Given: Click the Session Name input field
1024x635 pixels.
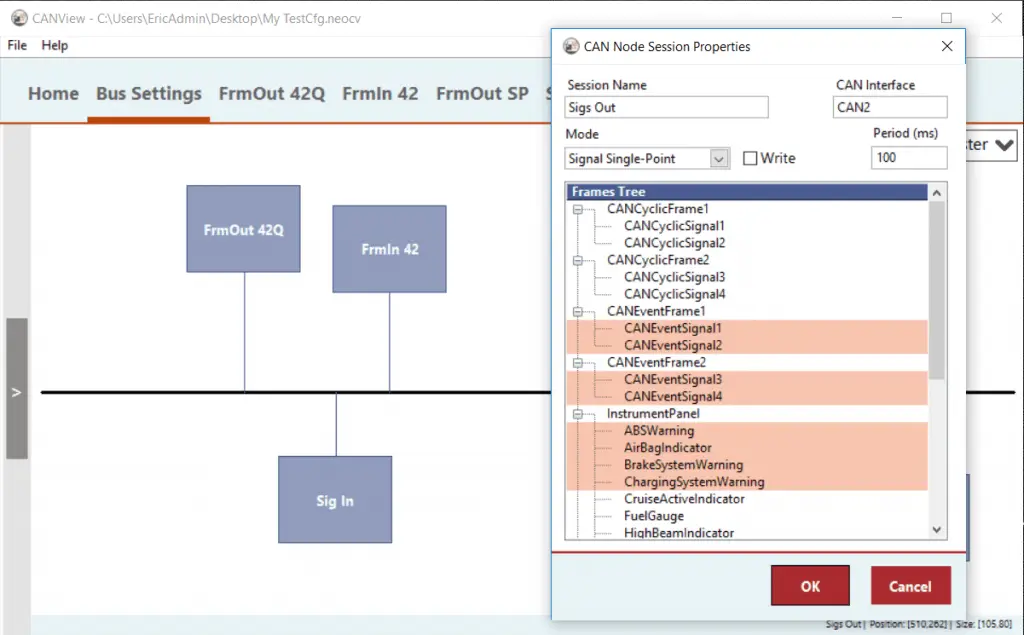Looking at the screenshot, I should point(666,107).
